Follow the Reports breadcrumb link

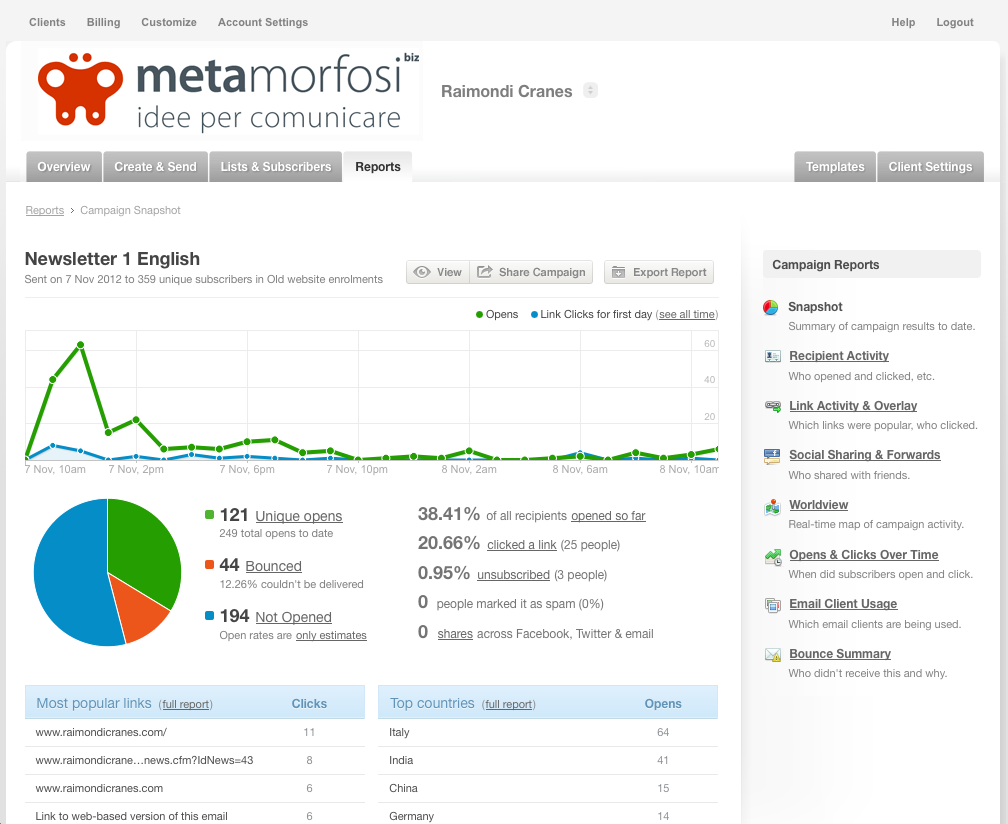(x=45, y=210)
